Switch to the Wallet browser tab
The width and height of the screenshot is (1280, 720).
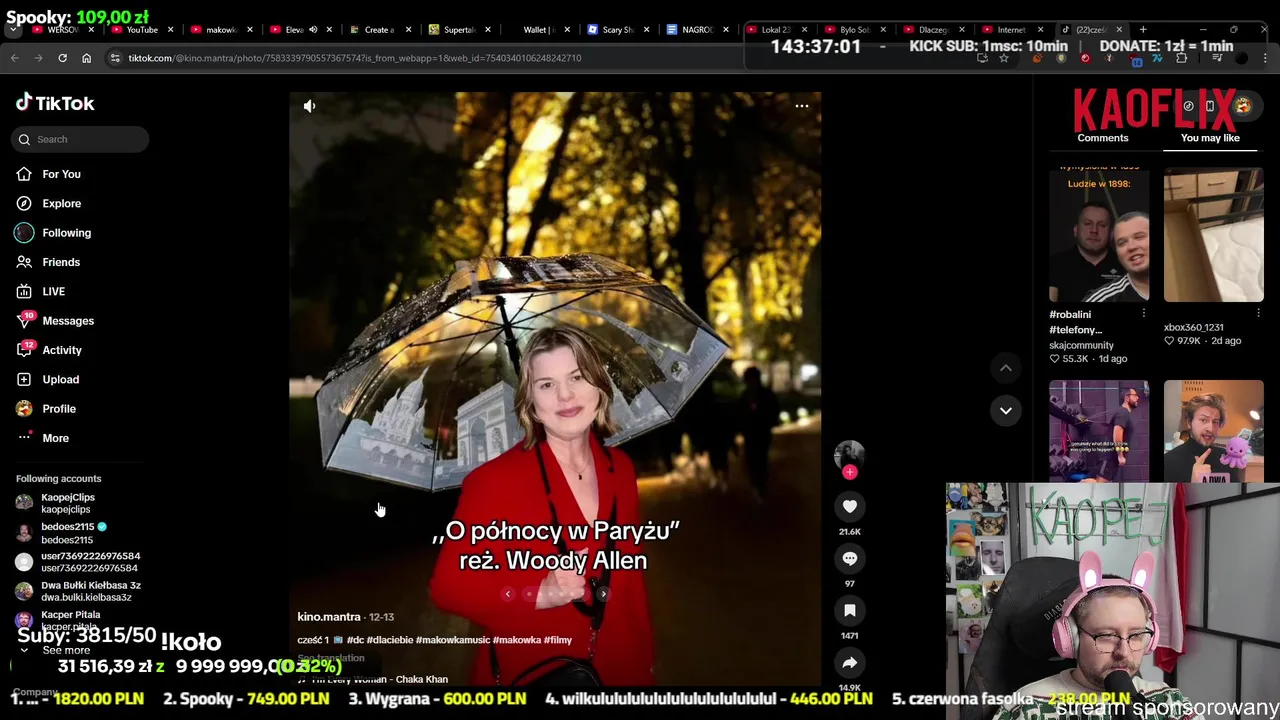tap(538, 29)
